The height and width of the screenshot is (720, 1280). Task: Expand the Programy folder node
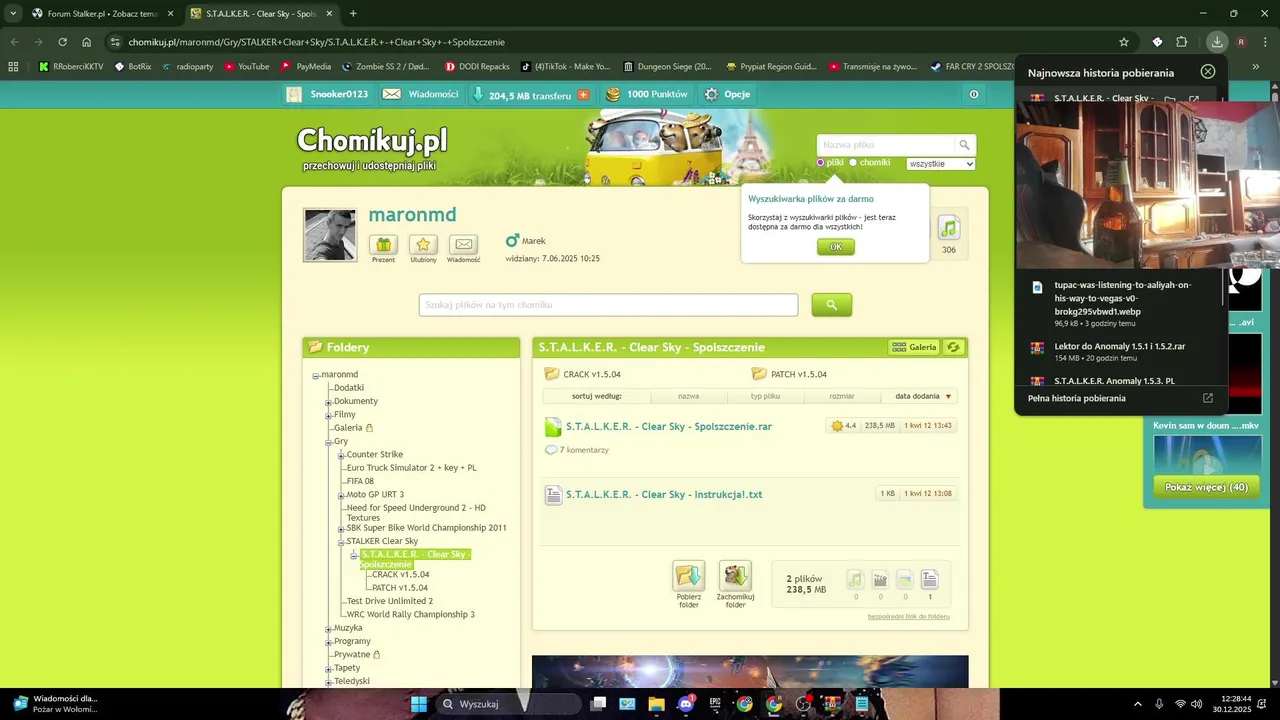[328, 642]
